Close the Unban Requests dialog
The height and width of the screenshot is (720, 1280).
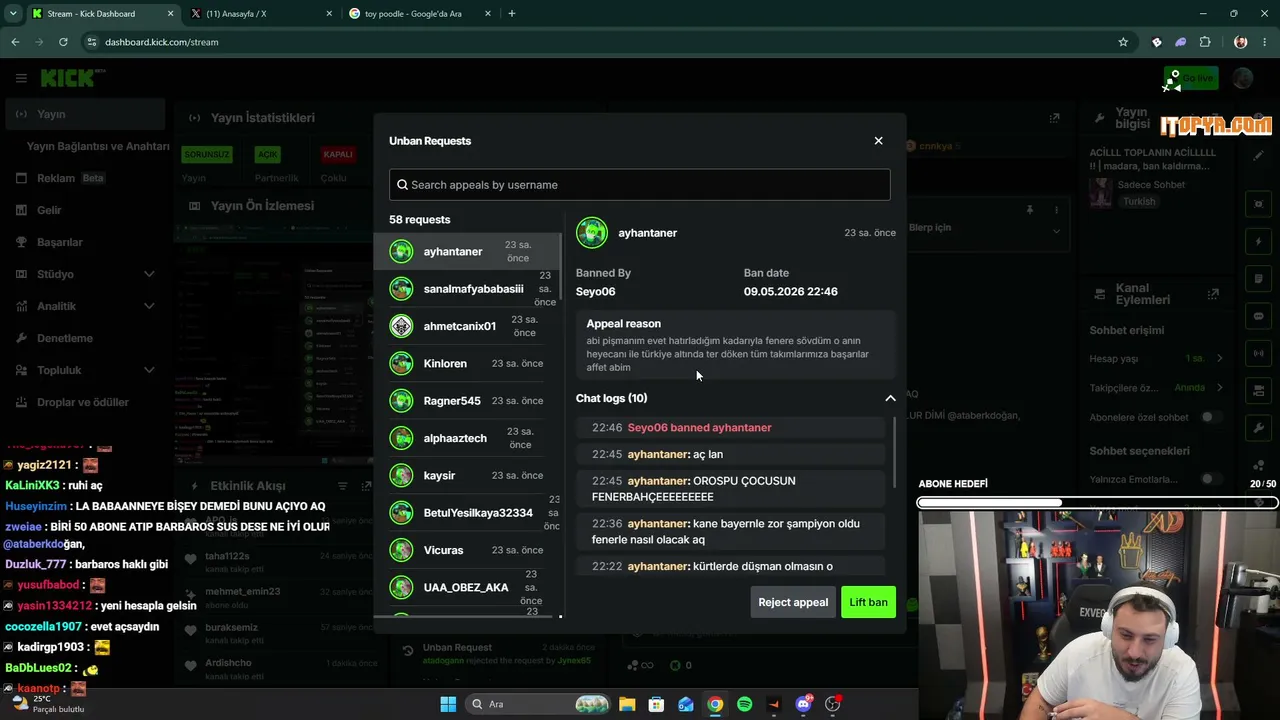tap(878, 141)
